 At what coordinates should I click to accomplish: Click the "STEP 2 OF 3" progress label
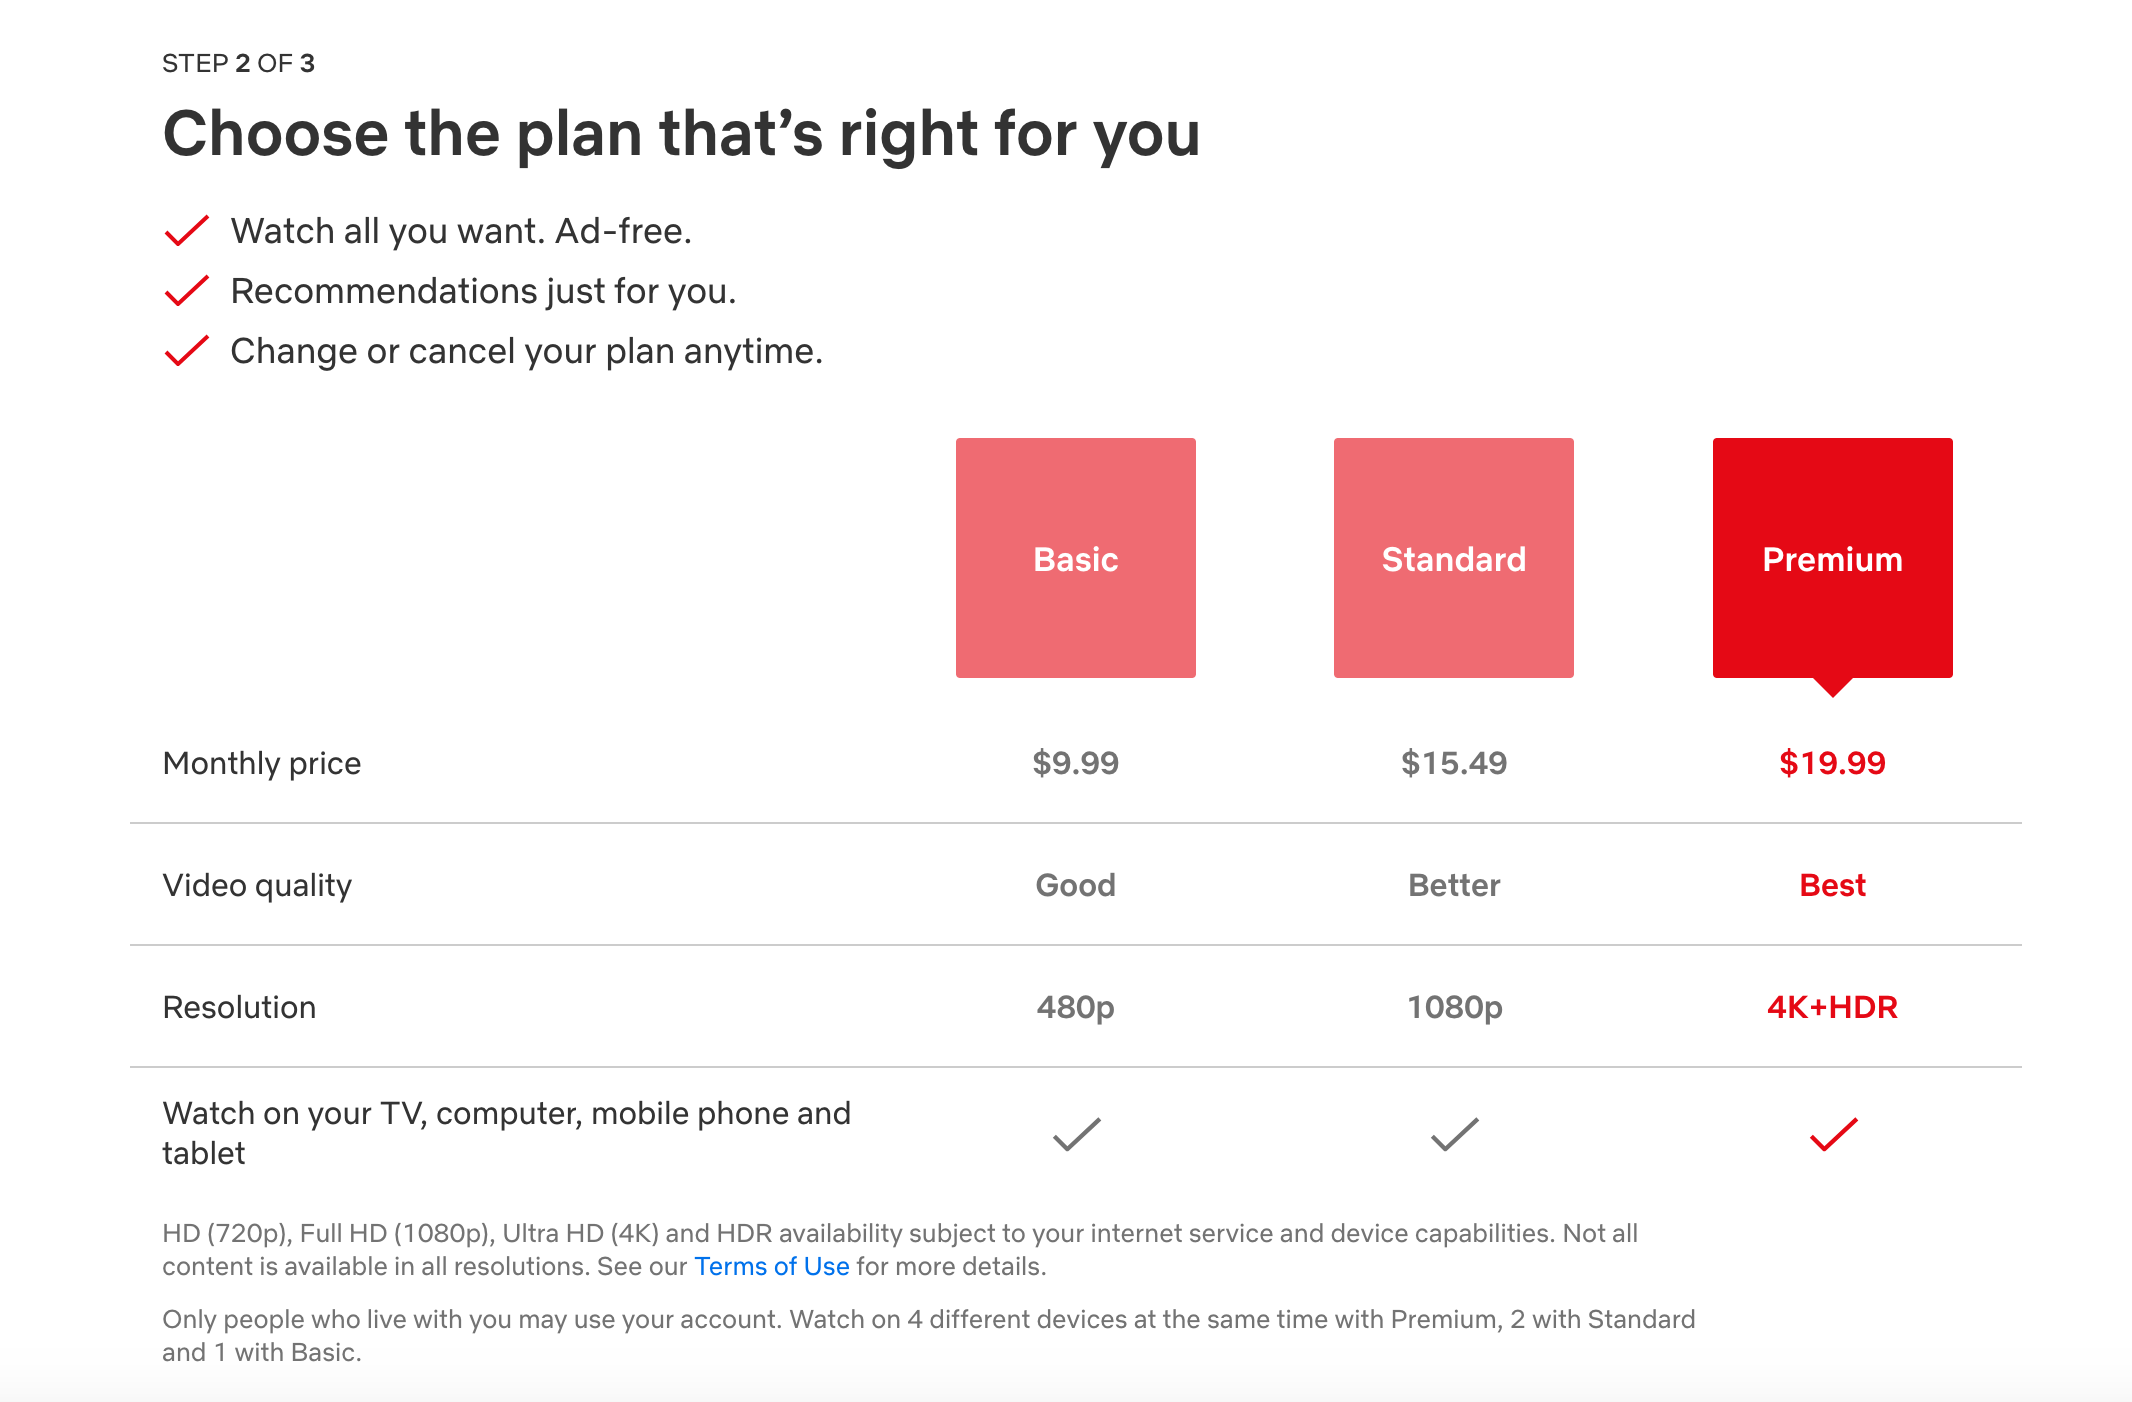pyautogui.click(x=238, y=63)
